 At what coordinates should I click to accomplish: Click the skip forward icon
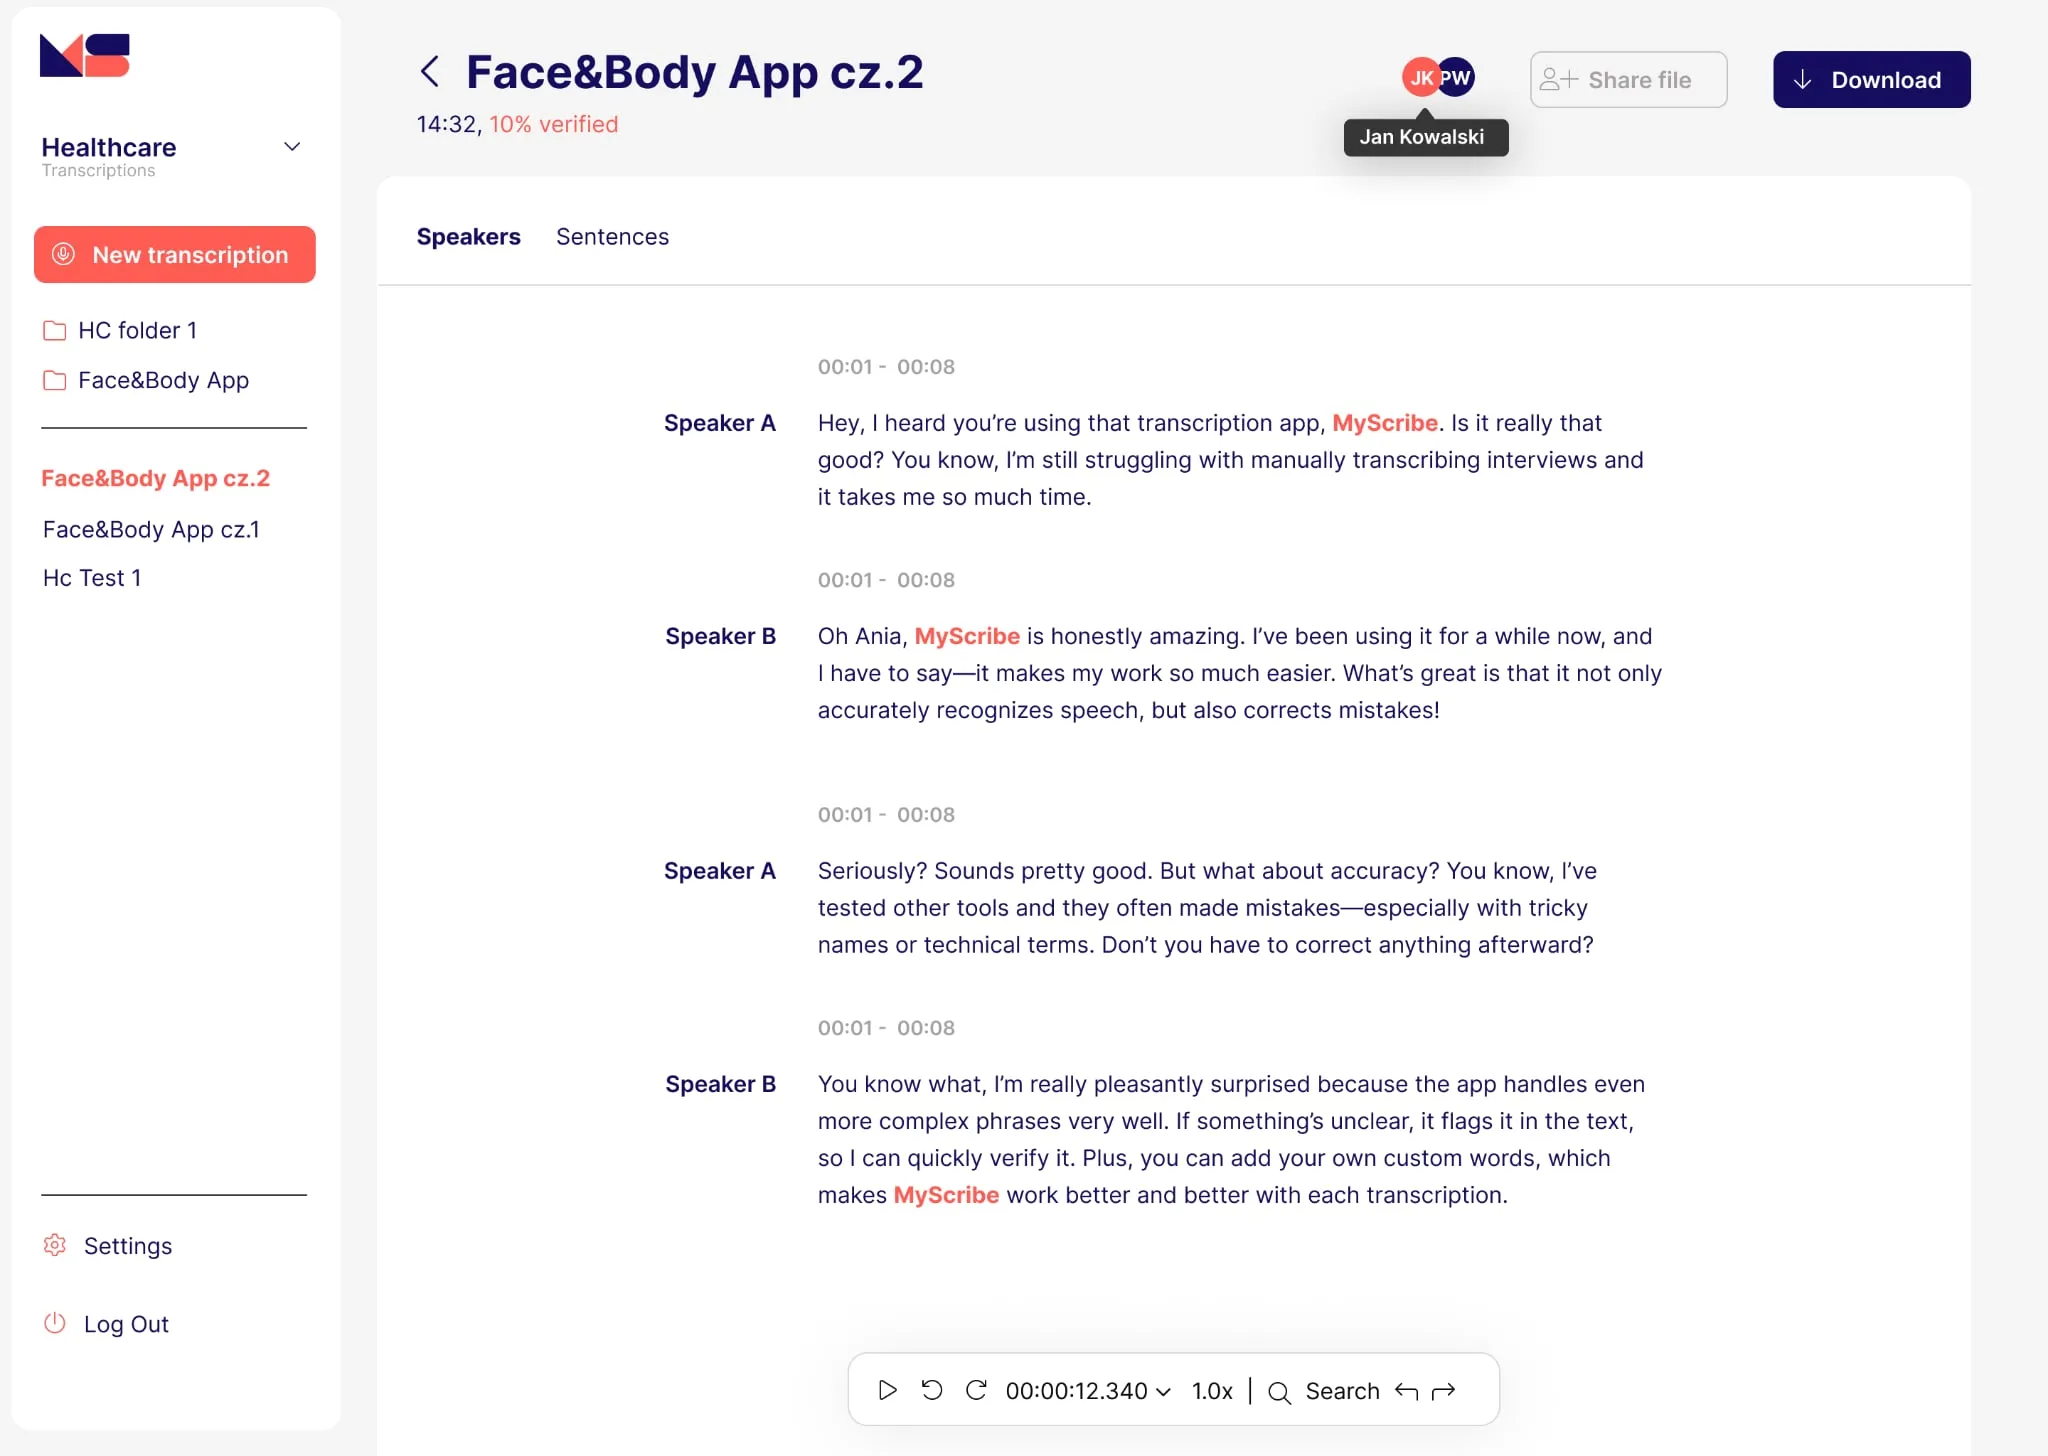coord(975,1390)
